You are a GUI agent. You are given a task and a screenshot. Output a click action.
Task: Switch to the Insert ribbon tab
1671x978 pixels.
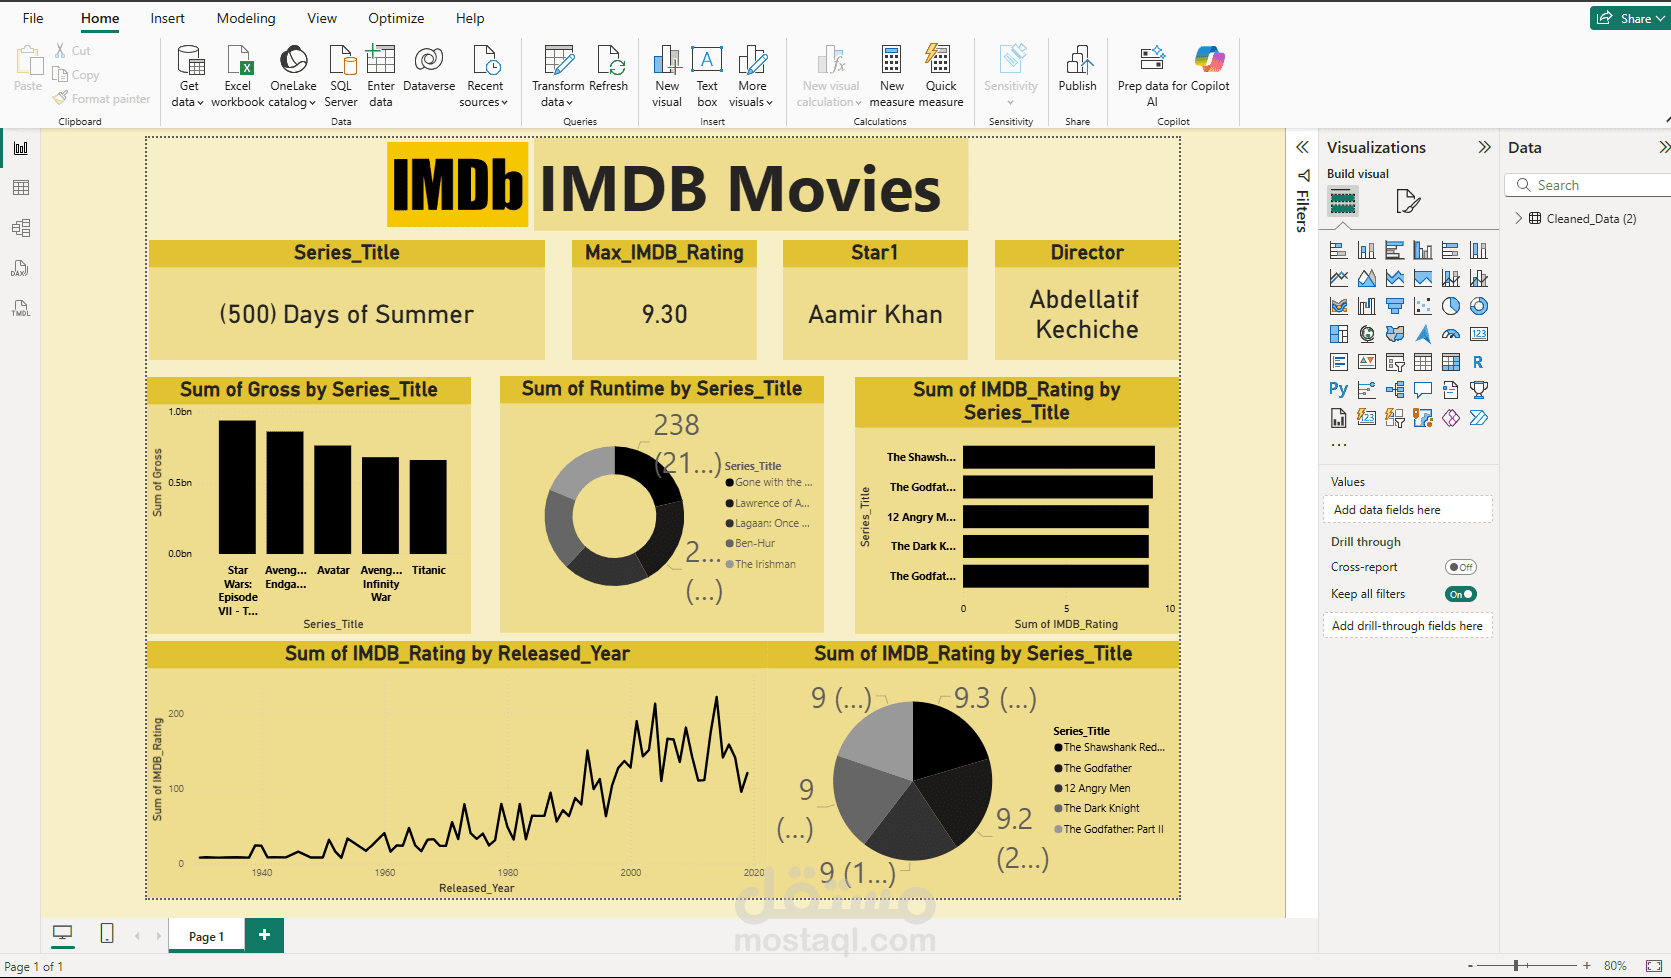point(167,18)
